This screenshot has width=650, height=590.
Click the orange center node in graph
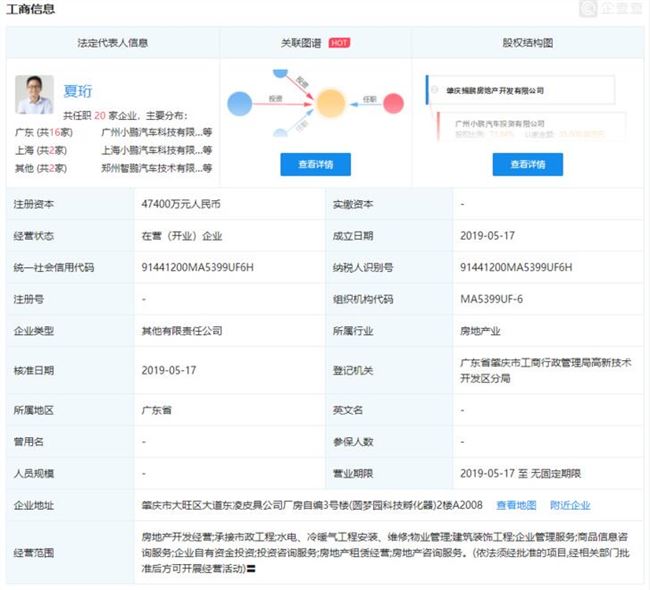pyautogui.click(x=331, y=103)
